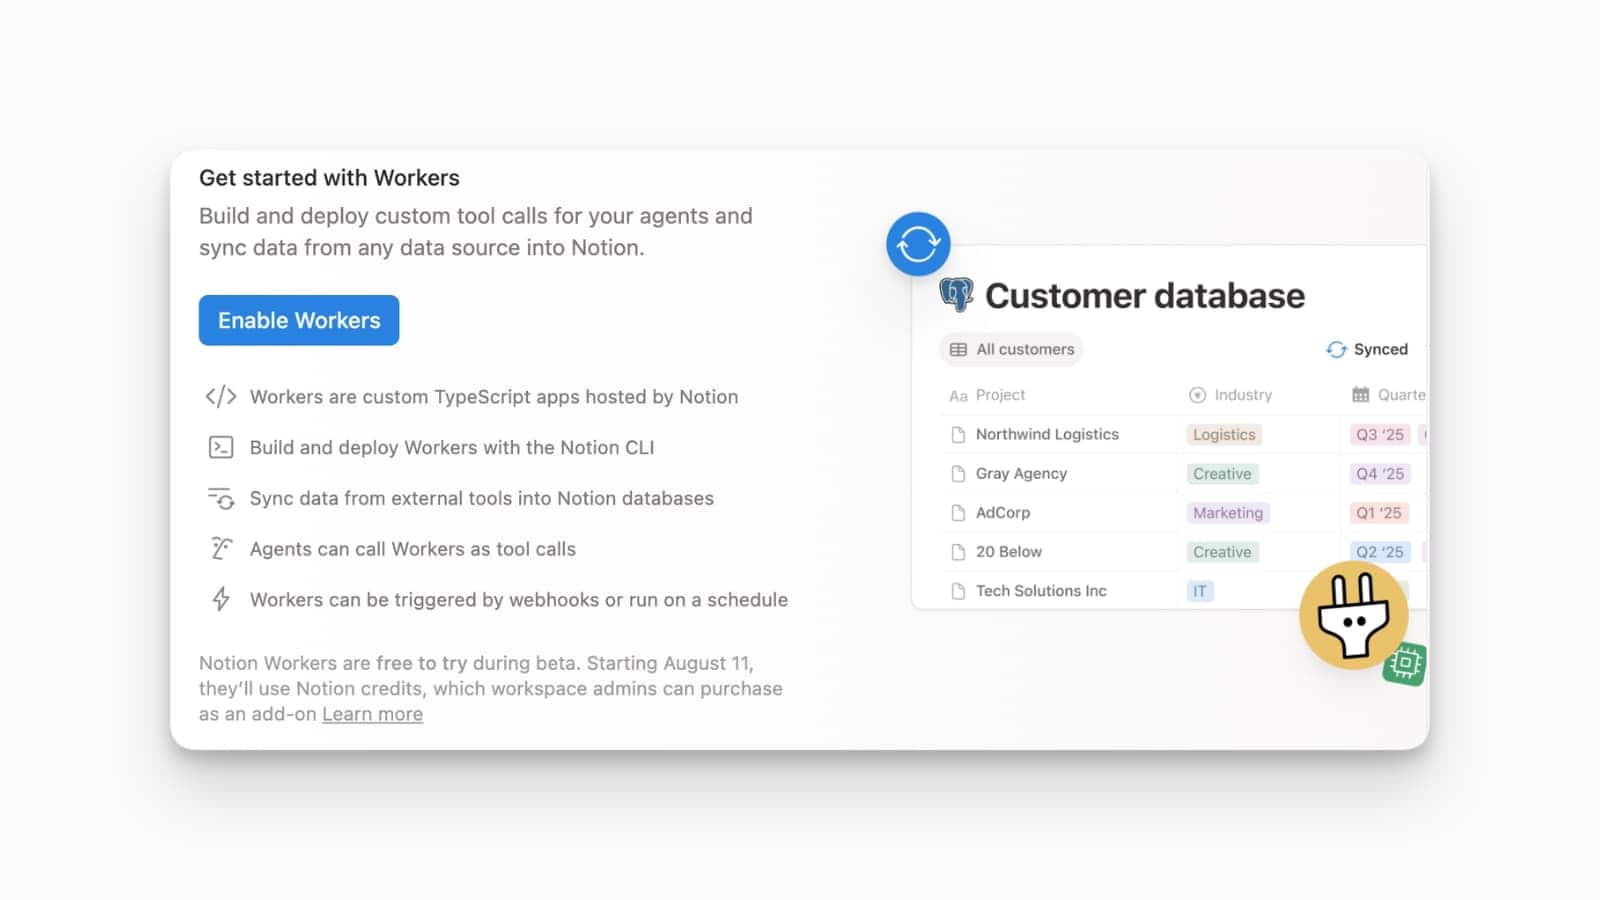The image size is (1600, 900).
Task: Click the Get started with Workers heading
Action: pyautogui.click(x=329, y=177)
